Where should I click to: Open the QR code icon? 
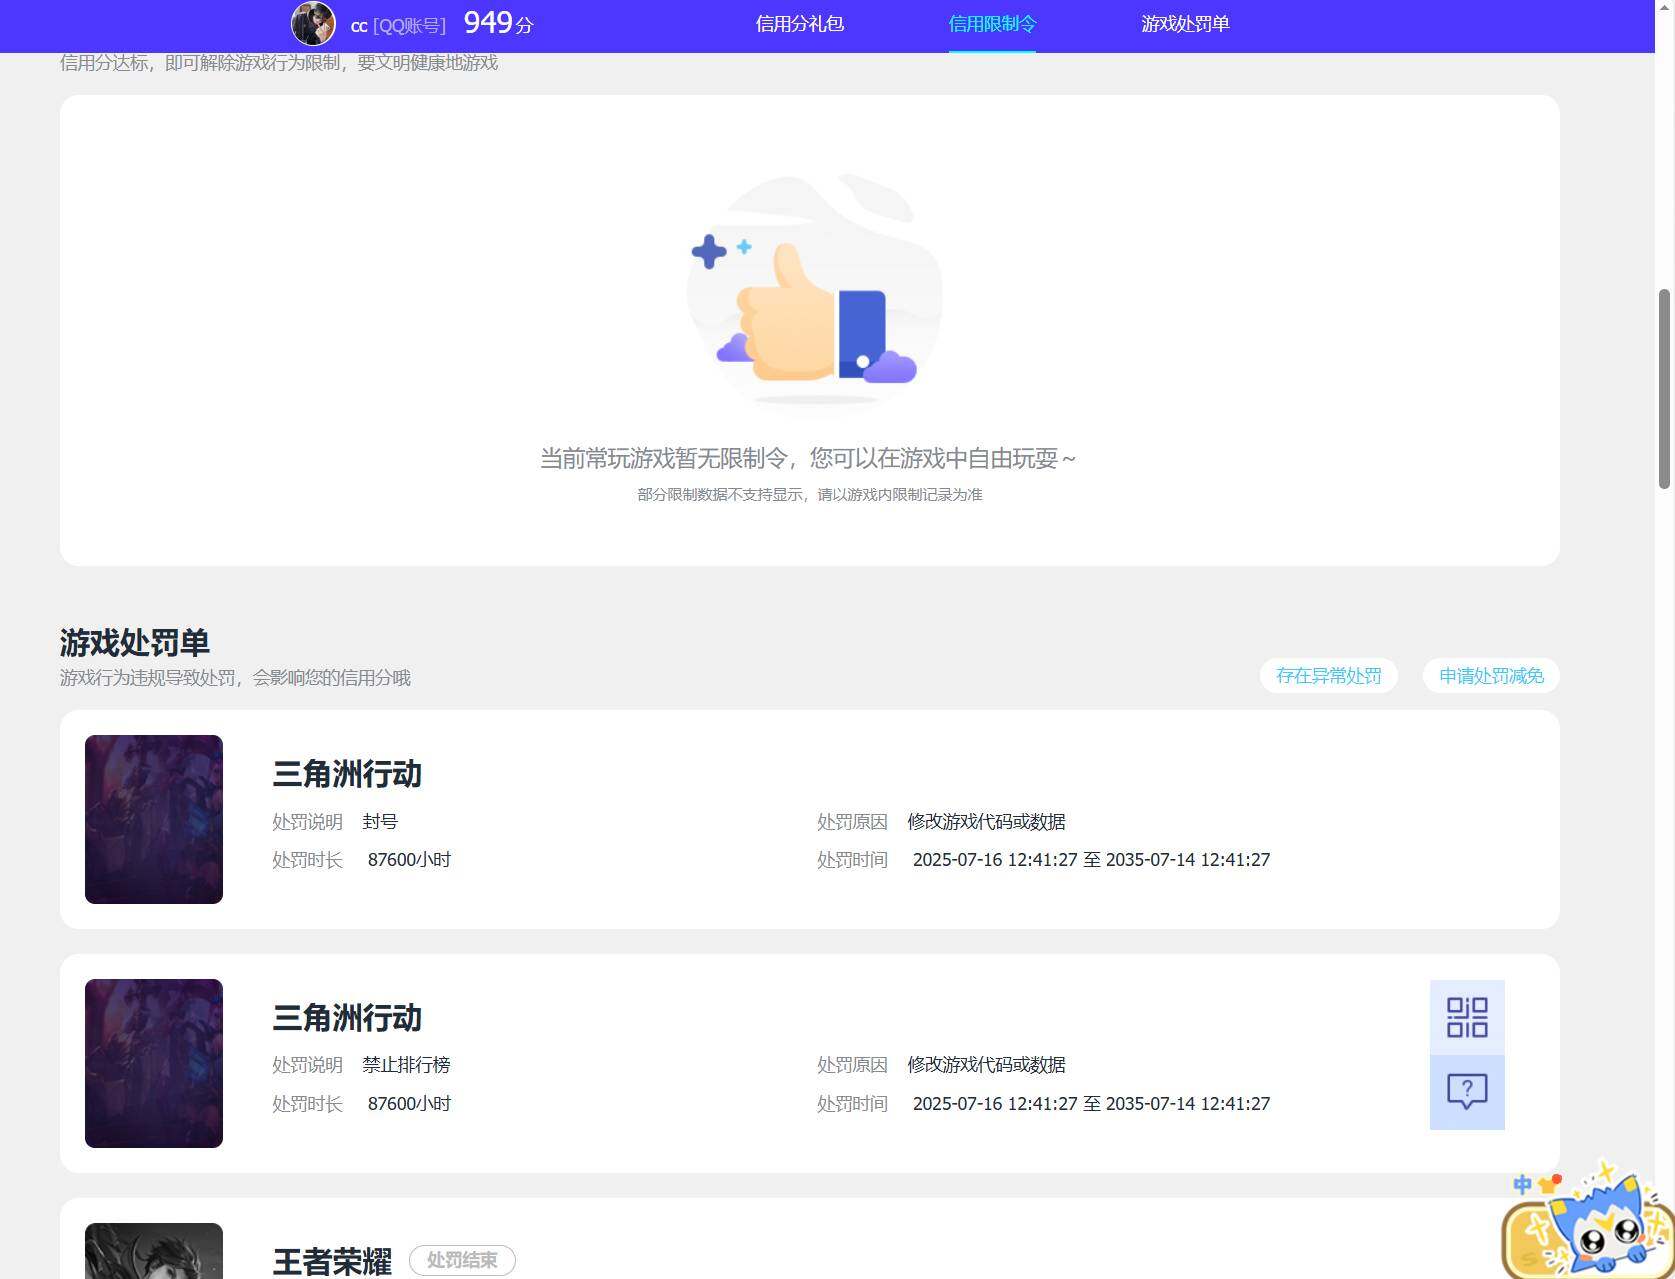pos(1467,1017)
